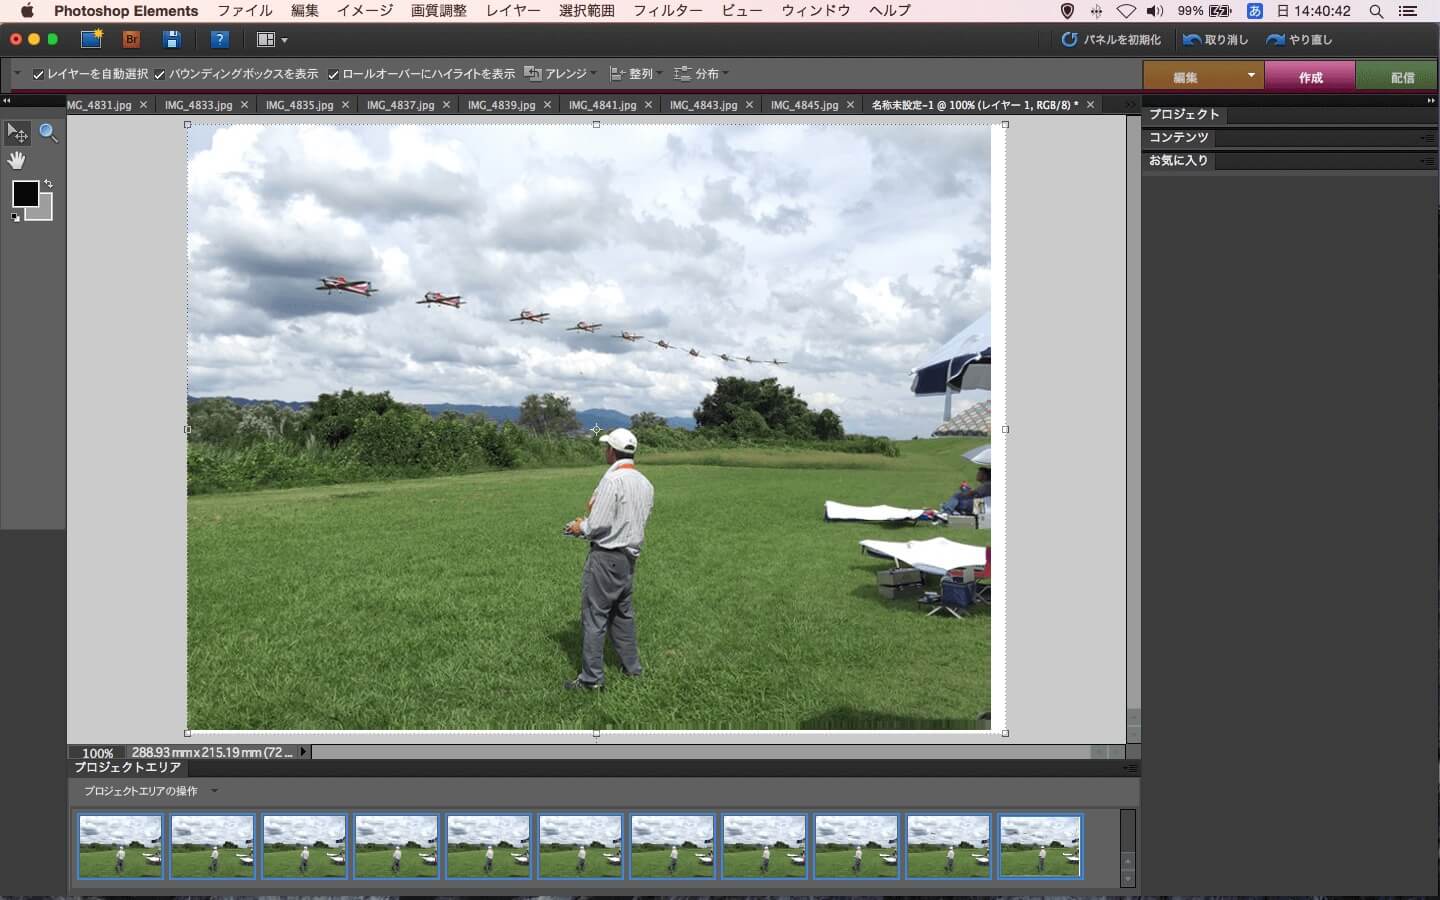
Task: Close the IMG_4831.jpg document tab
Action: [143, 105]
